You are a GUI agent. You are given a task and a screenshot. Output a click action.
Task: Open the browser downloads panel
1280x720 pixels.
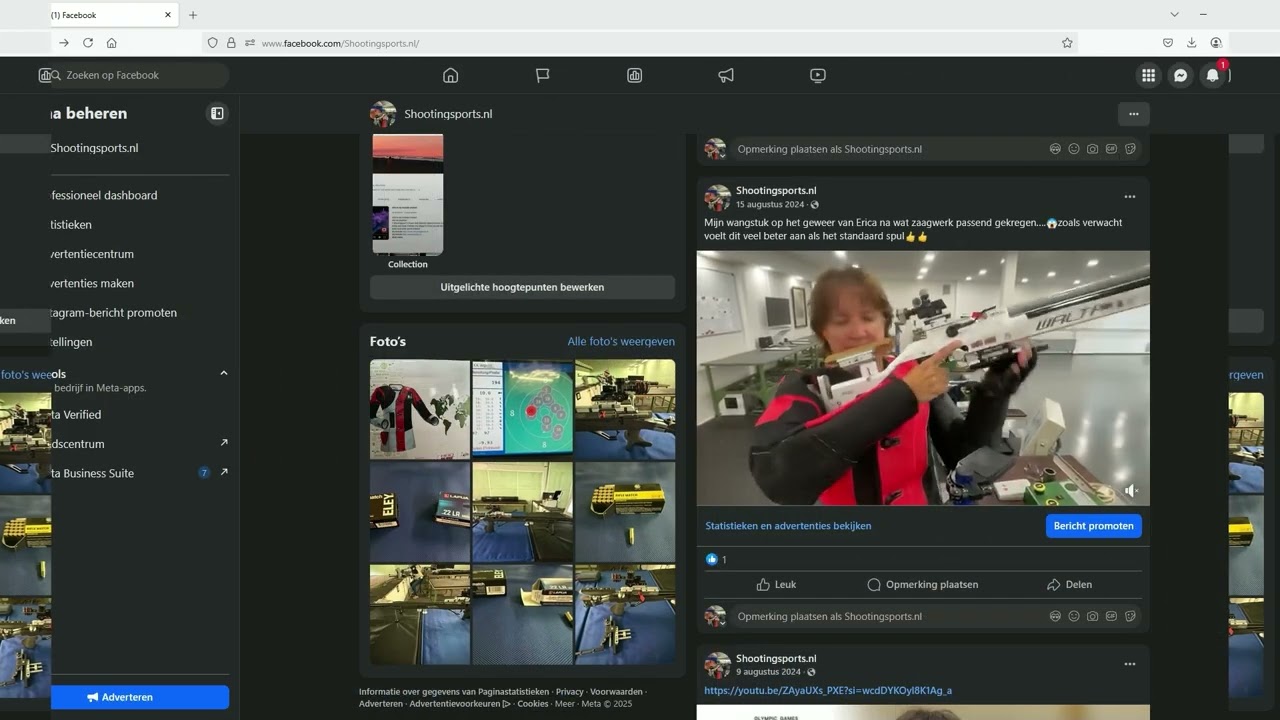[1192, 43]
